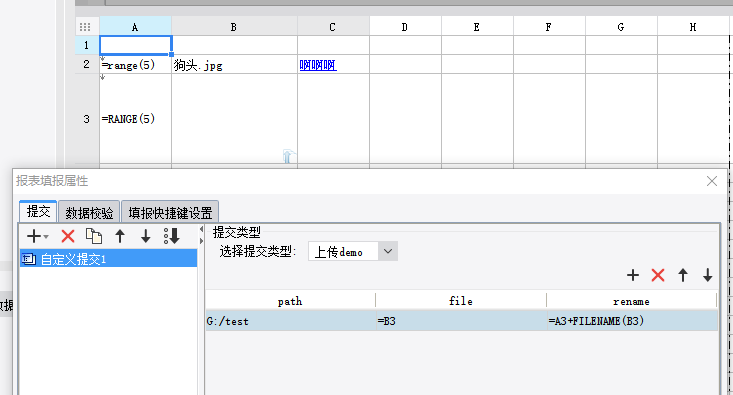Move the submission item up
This screenshot has width=733, height=395.
pos(120,236)
